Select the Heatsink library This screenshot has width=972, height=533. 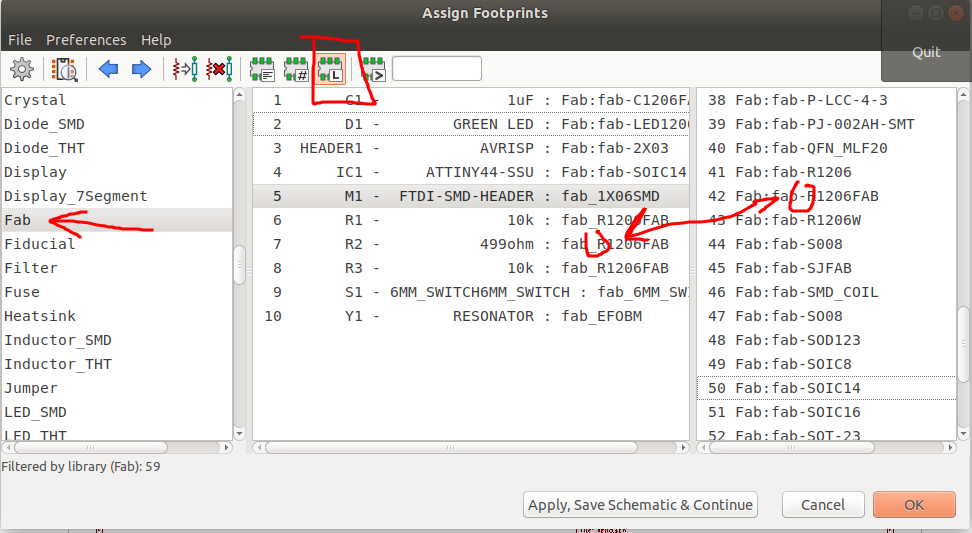point(117,316)
